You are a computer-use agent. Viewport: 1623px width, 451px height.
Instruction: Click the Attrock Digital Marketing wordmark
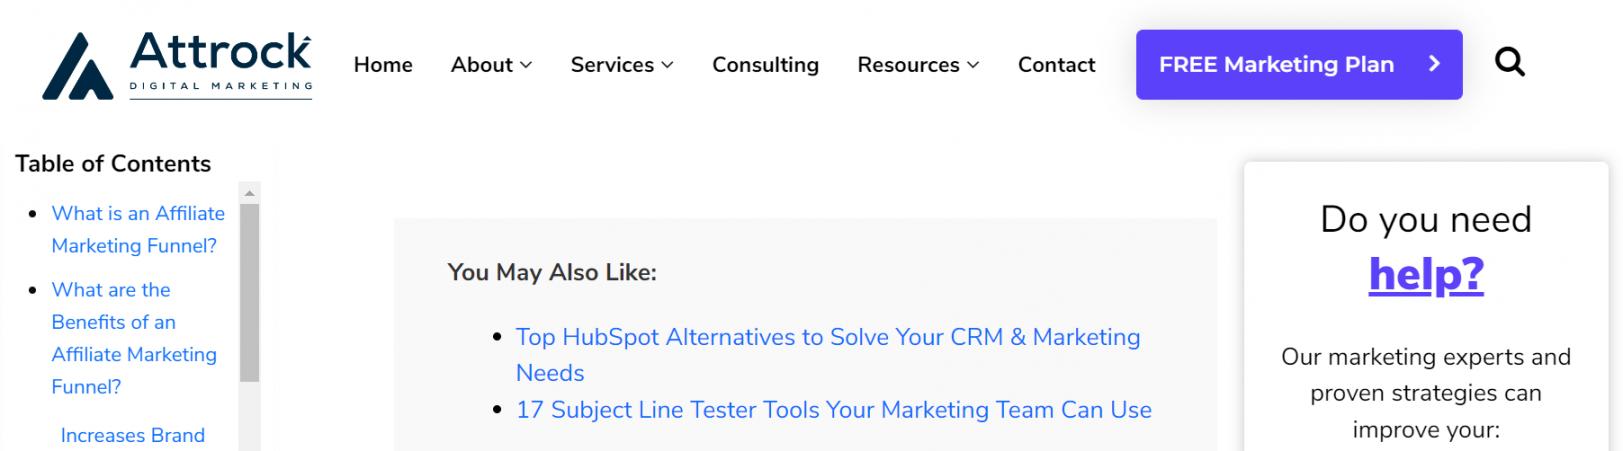coord(221,62)
